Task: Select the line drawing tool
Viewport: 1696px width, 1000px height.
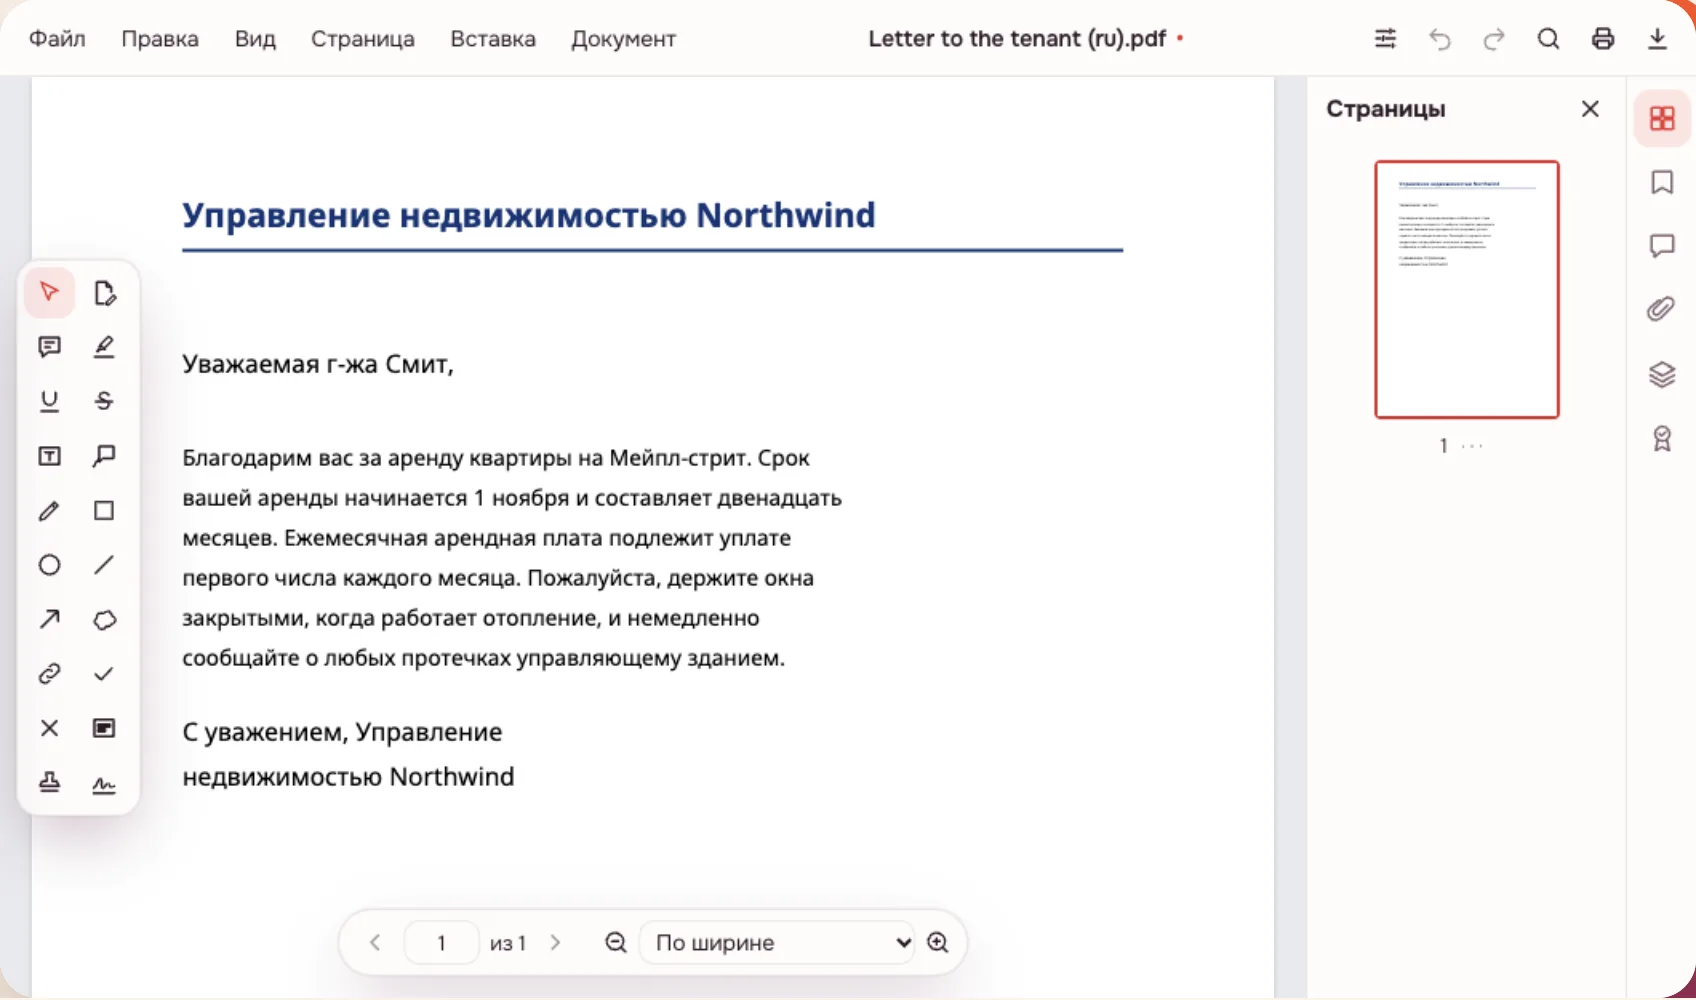Action: pyautogui.click(x=104, y=565)
